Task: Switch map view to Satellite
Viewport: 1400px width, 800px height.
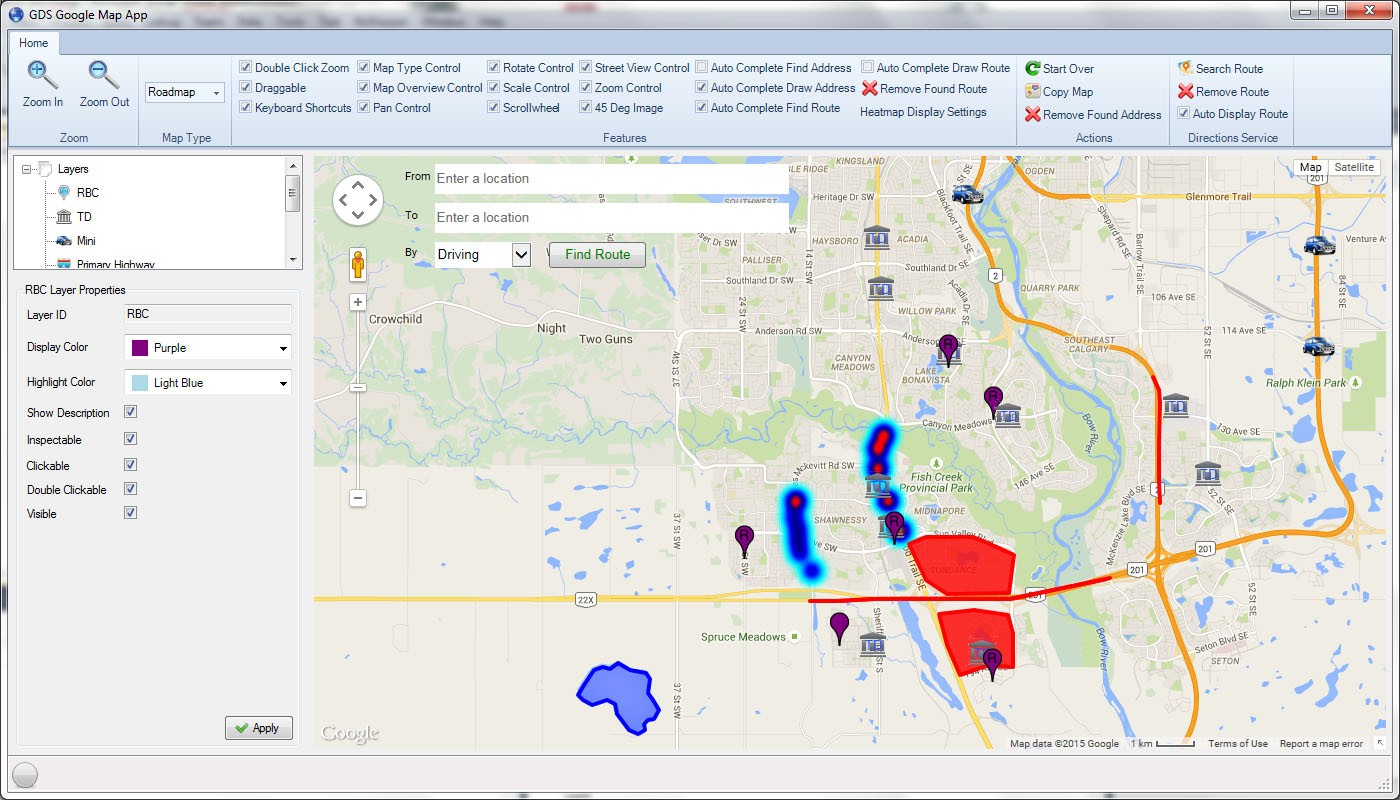Action: coord(1355,167)
